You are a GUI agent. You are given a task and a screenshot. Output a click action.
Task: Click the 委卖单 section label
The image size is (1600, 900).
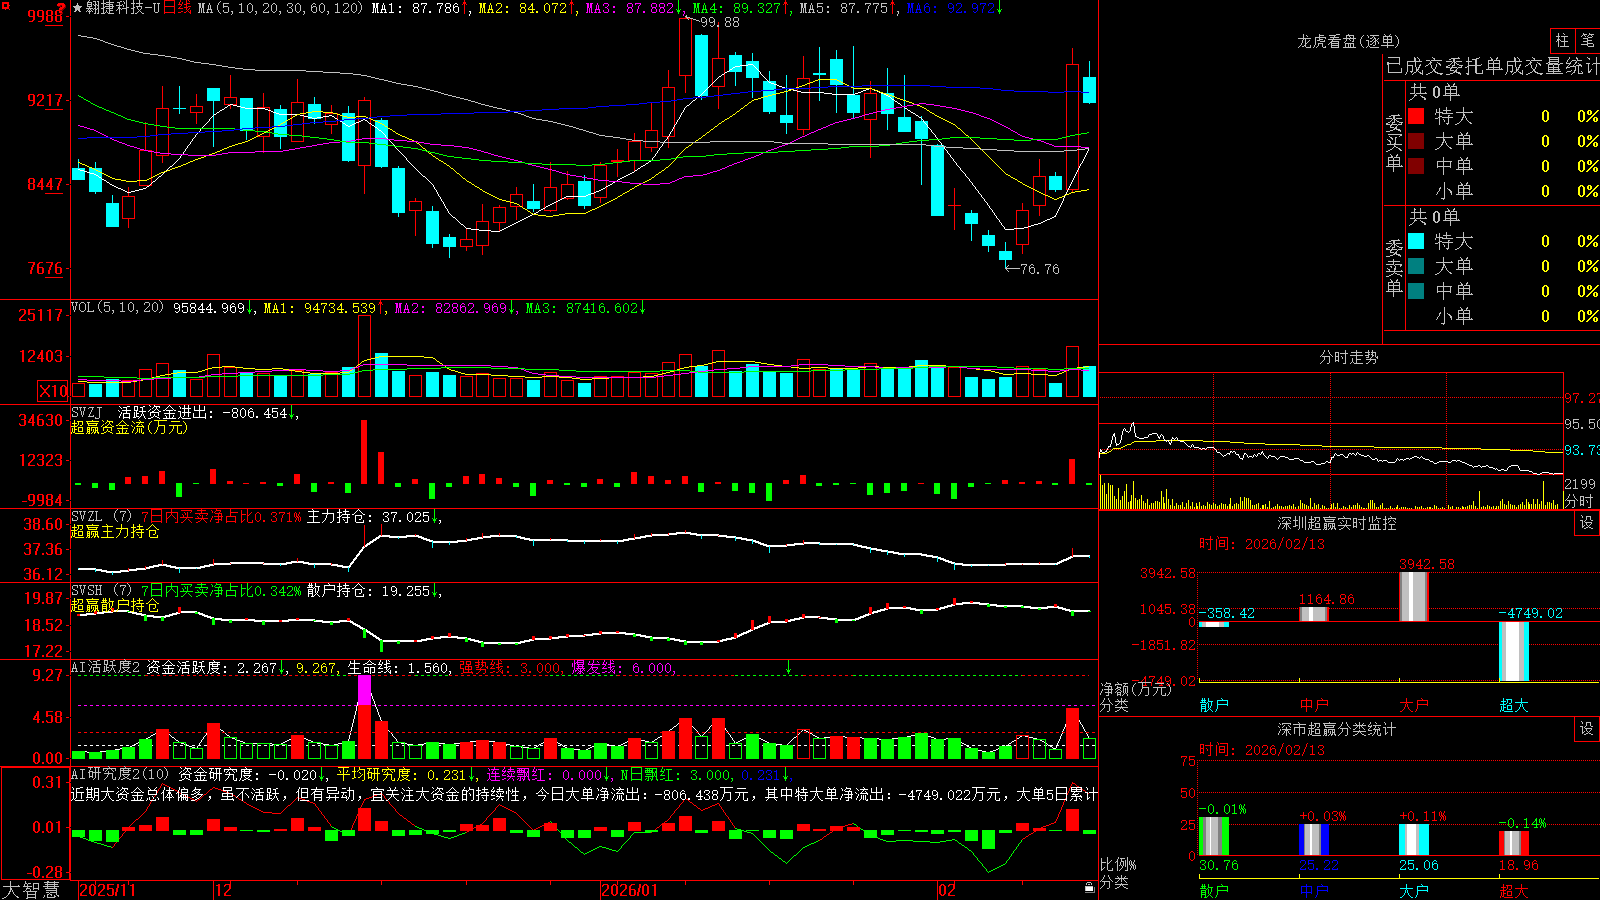1394,267
